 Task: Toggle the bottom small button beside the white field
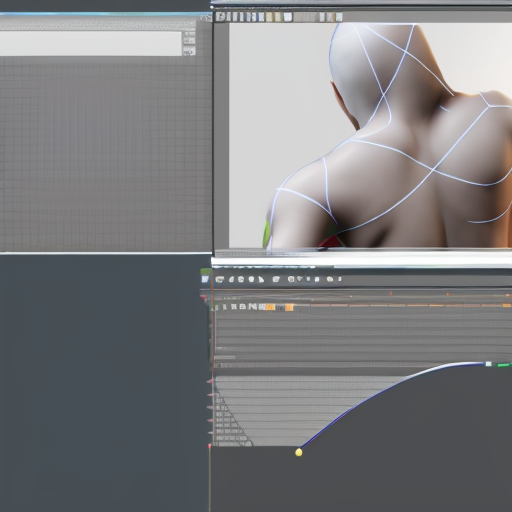(x=189, y=51)
